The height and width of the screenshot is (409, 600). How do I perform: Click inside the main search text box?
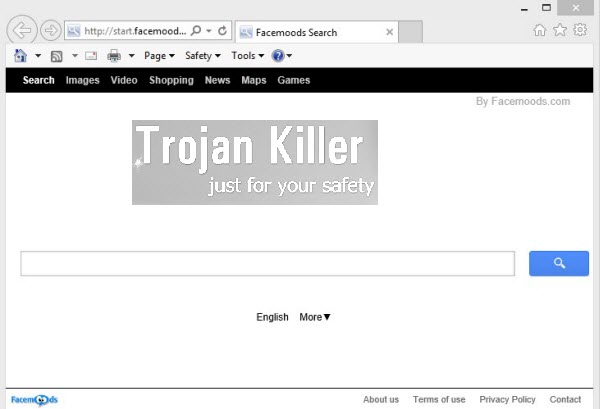pos(267,264)
